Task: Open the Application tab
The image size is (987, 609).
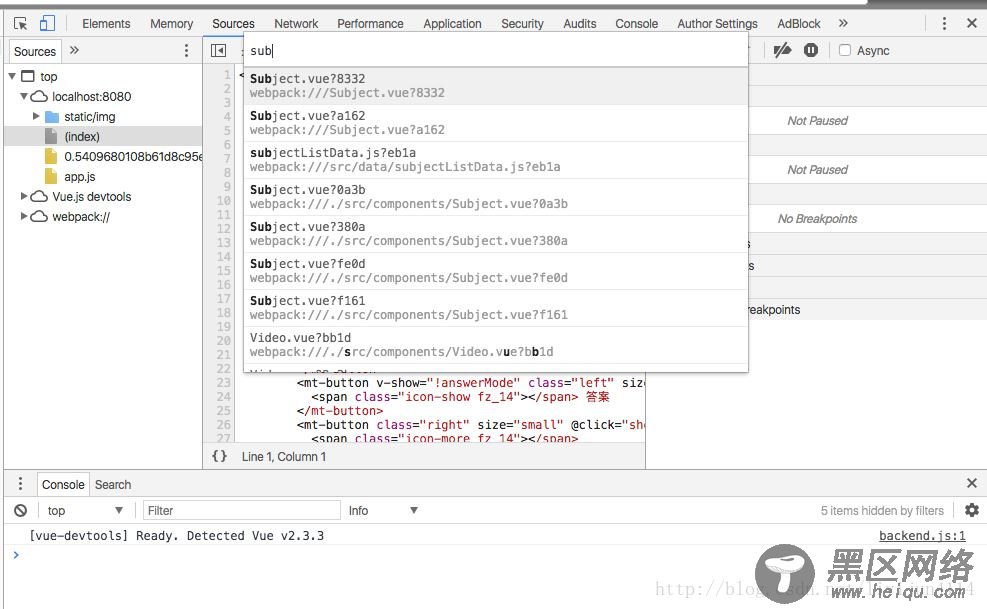Action: click(x=452, y=24)
